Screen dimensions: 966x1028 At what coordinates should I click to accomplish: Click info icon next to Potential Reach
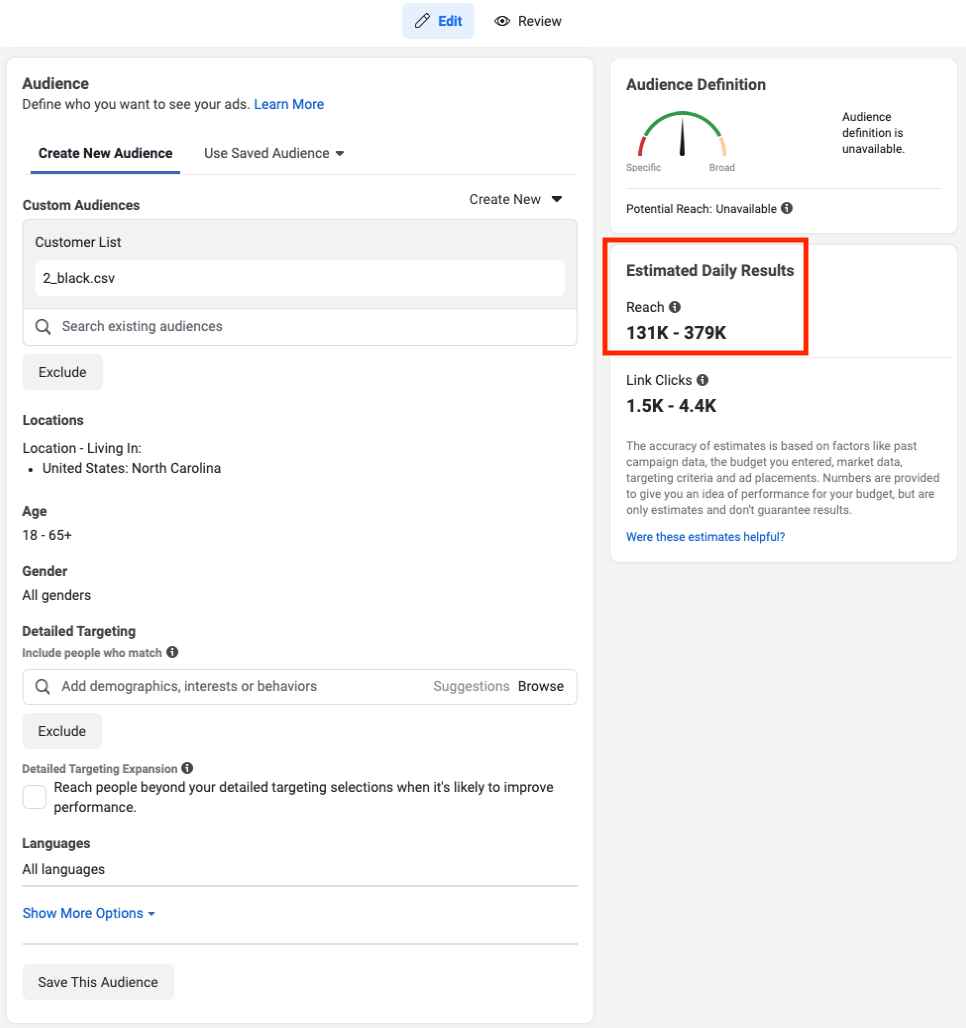click(787, 208)
